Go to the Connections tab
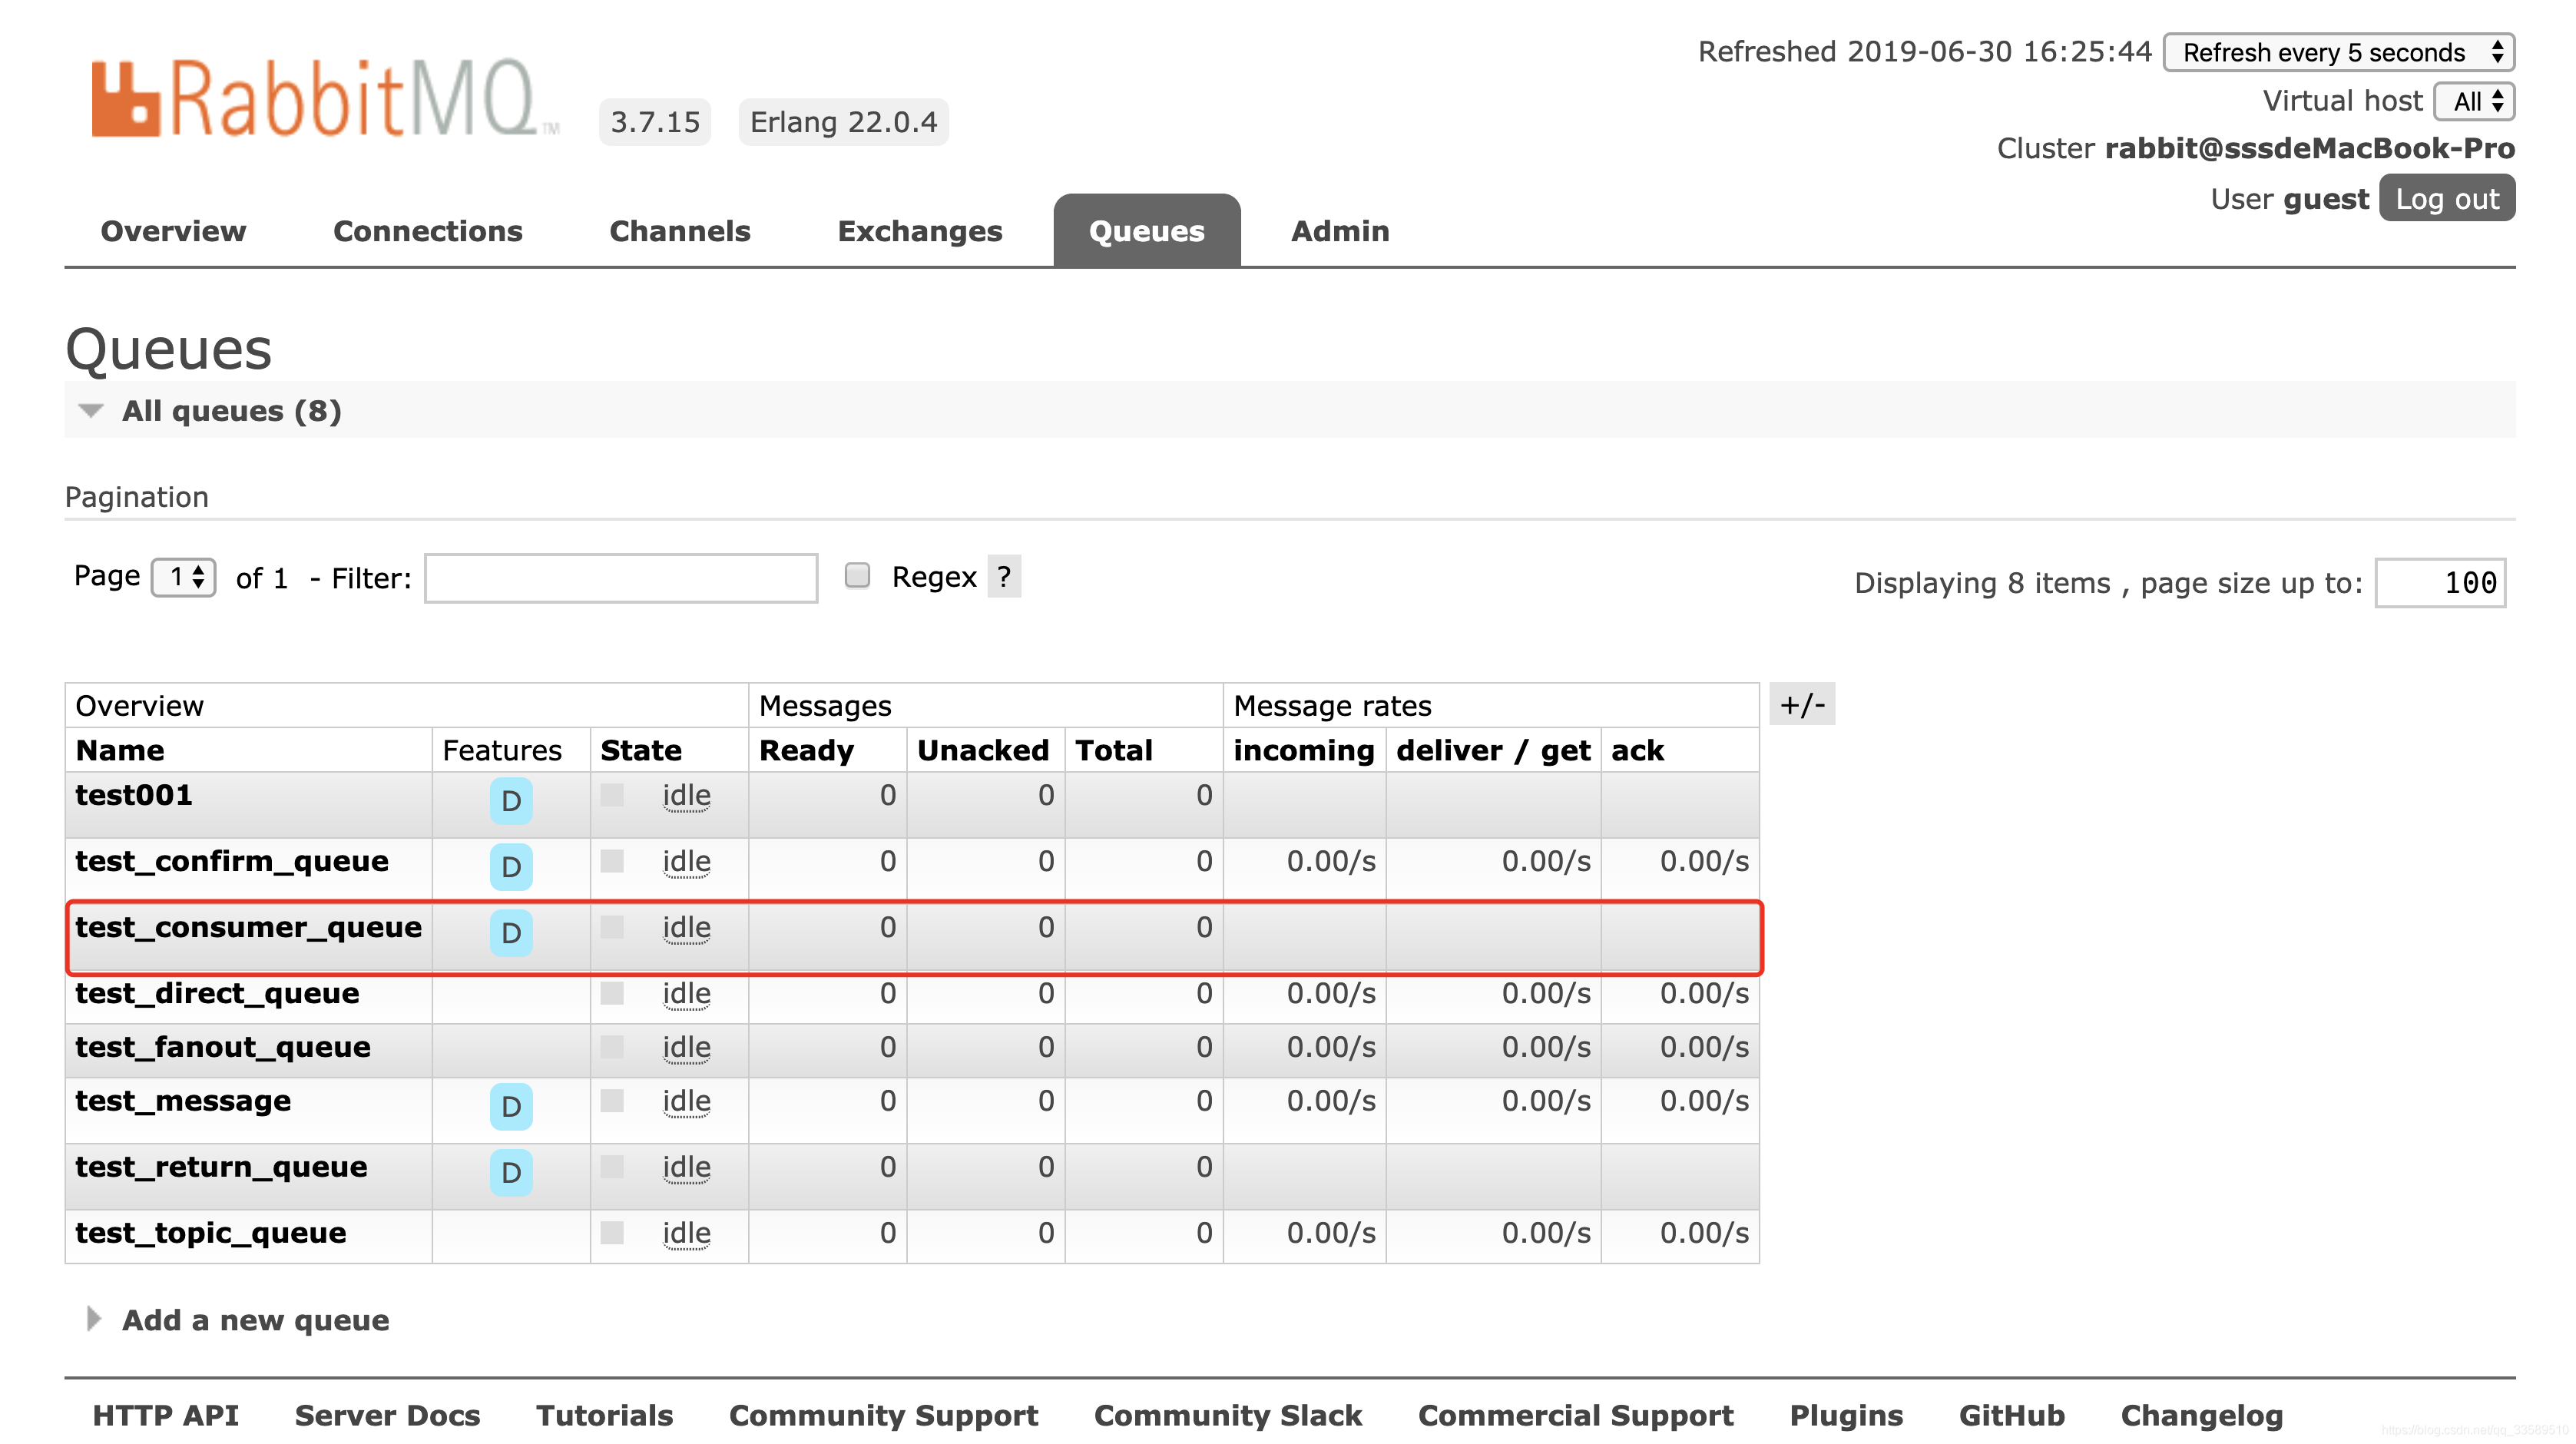2576x1444 pixels. click(427, 231)
